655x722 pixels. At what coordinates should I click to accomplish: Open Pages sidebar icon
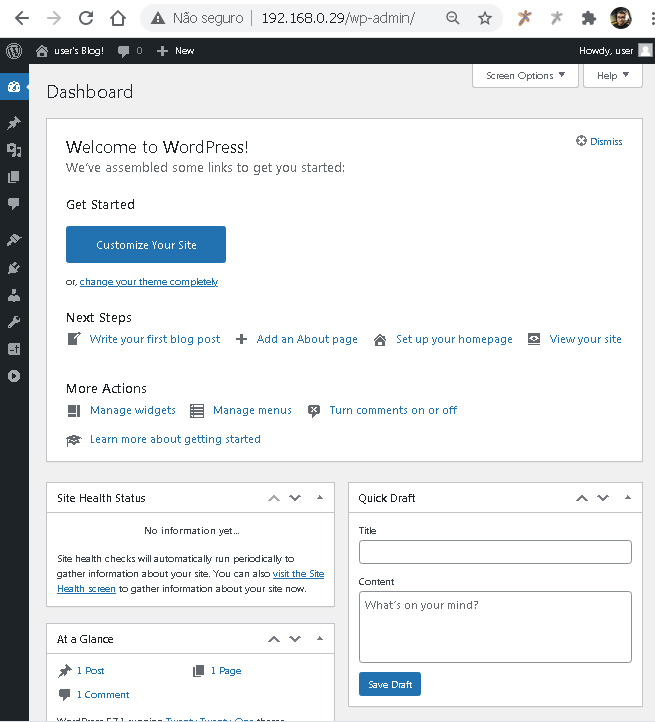tap(14, 177)
